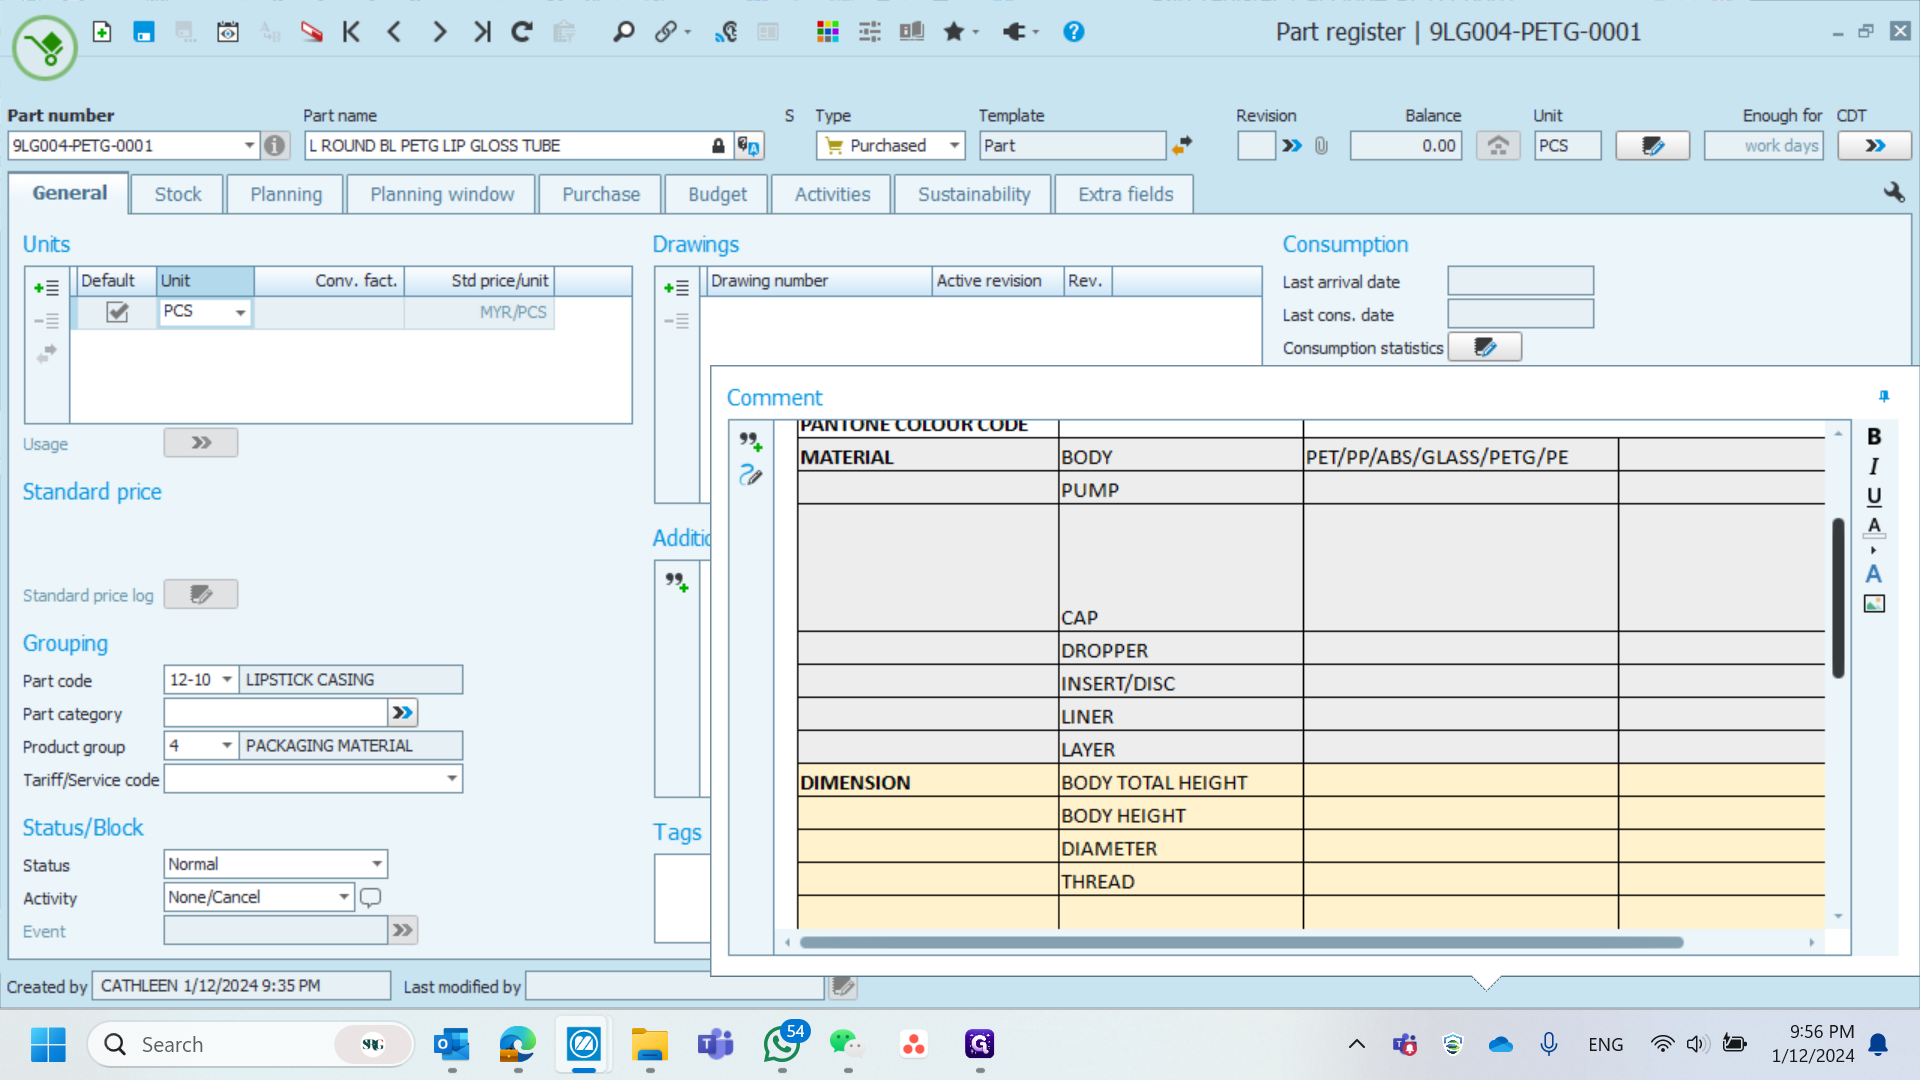Go to last record arrow
This screenshot has height=1080, width=1920.
click(x=482, y=32)
